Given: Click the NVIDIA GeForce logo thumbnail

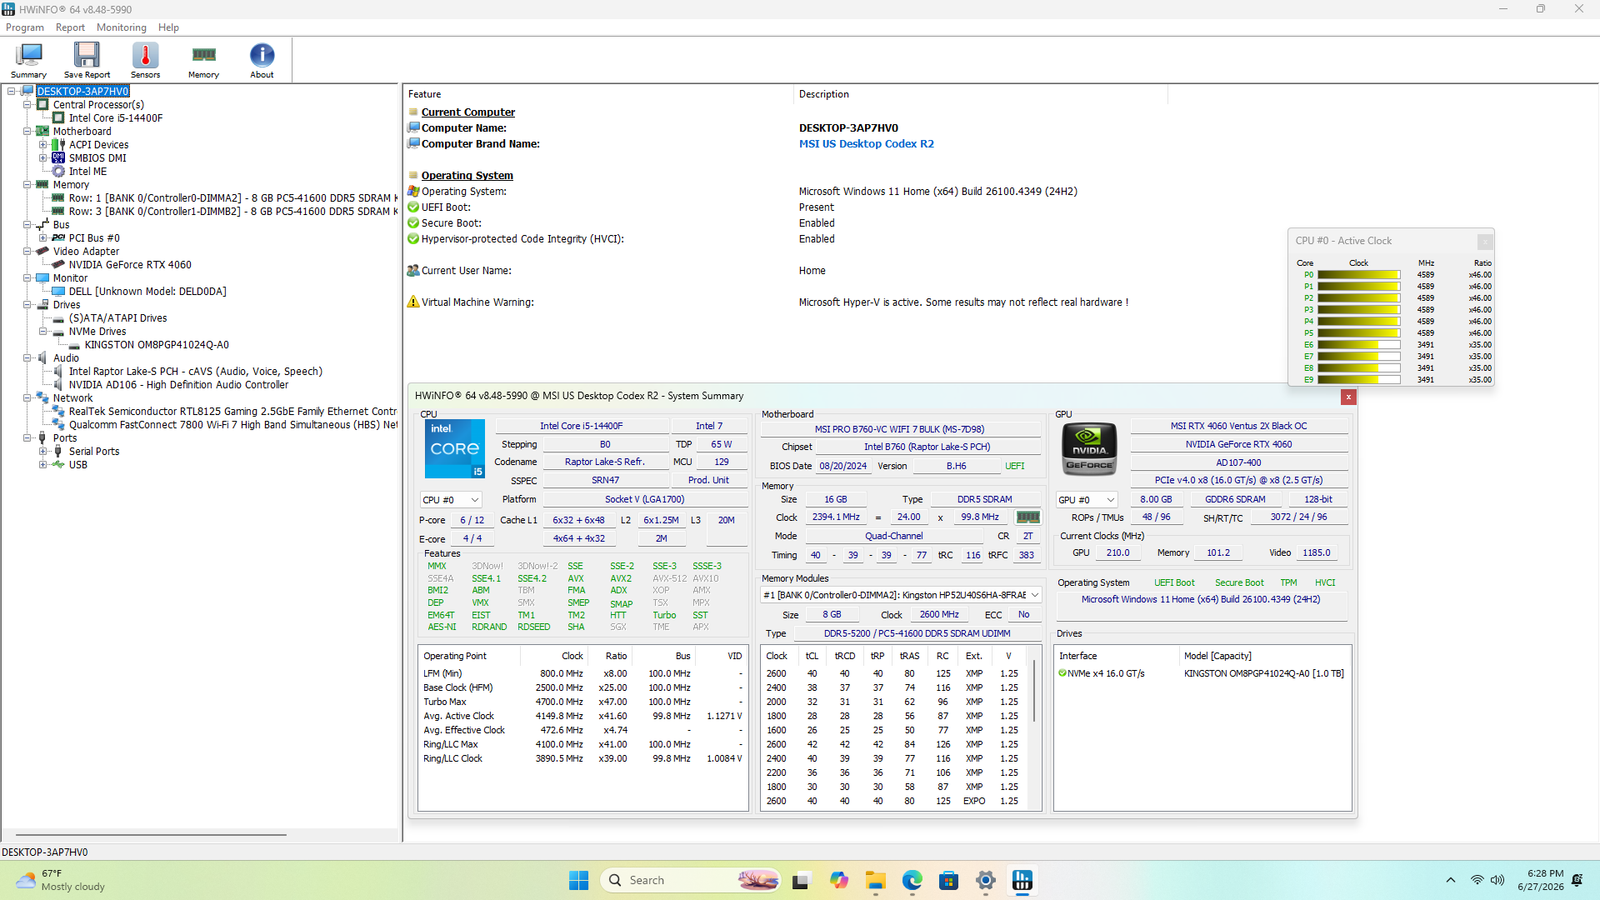Looking at the screenshot, I should [x=1089, y=449].
